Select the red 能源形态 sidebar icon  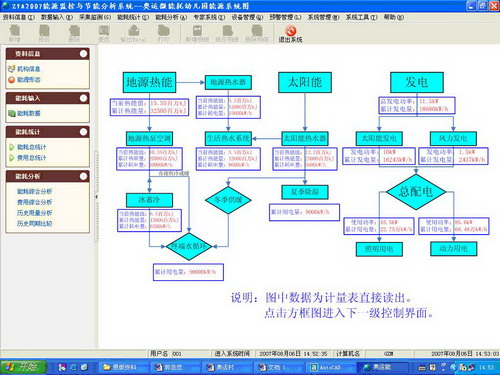(12, 80)
